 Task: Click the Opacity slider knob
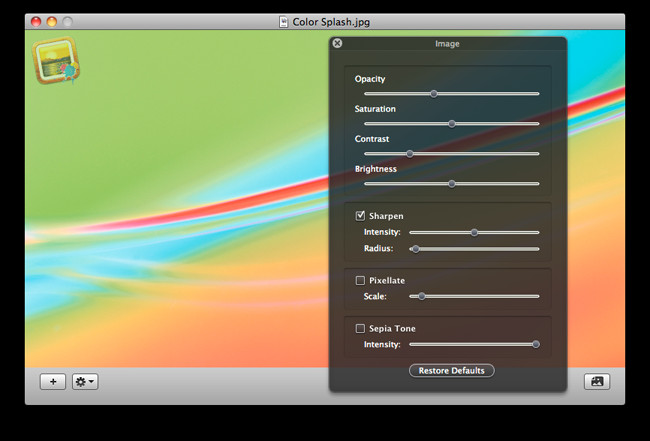pyautogui.click(x=434, y=94)
